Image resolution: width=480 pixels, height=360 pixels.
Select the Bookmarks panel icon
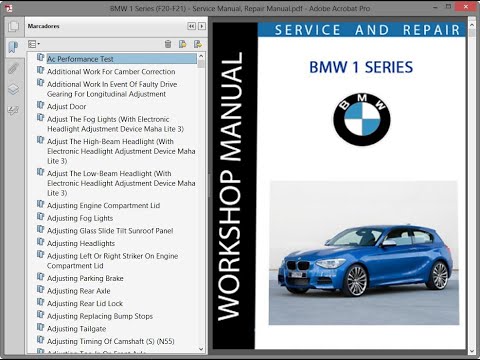click(13, 47)
